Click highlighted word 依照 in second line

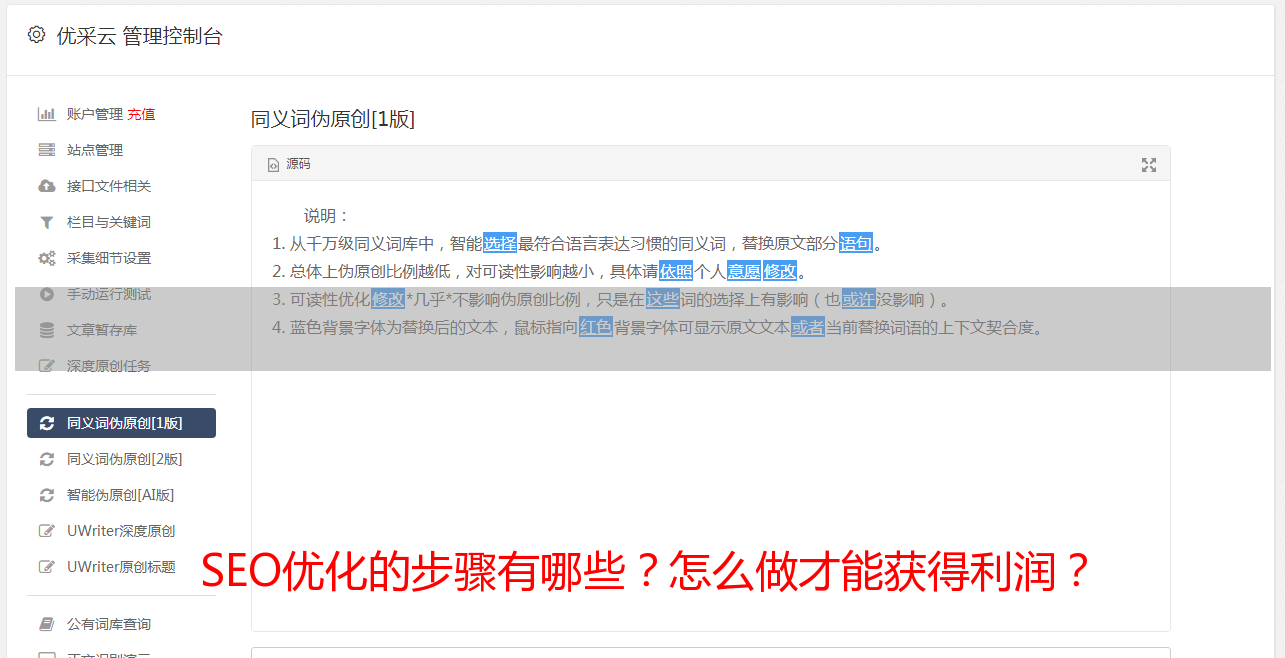click(676, 271)
